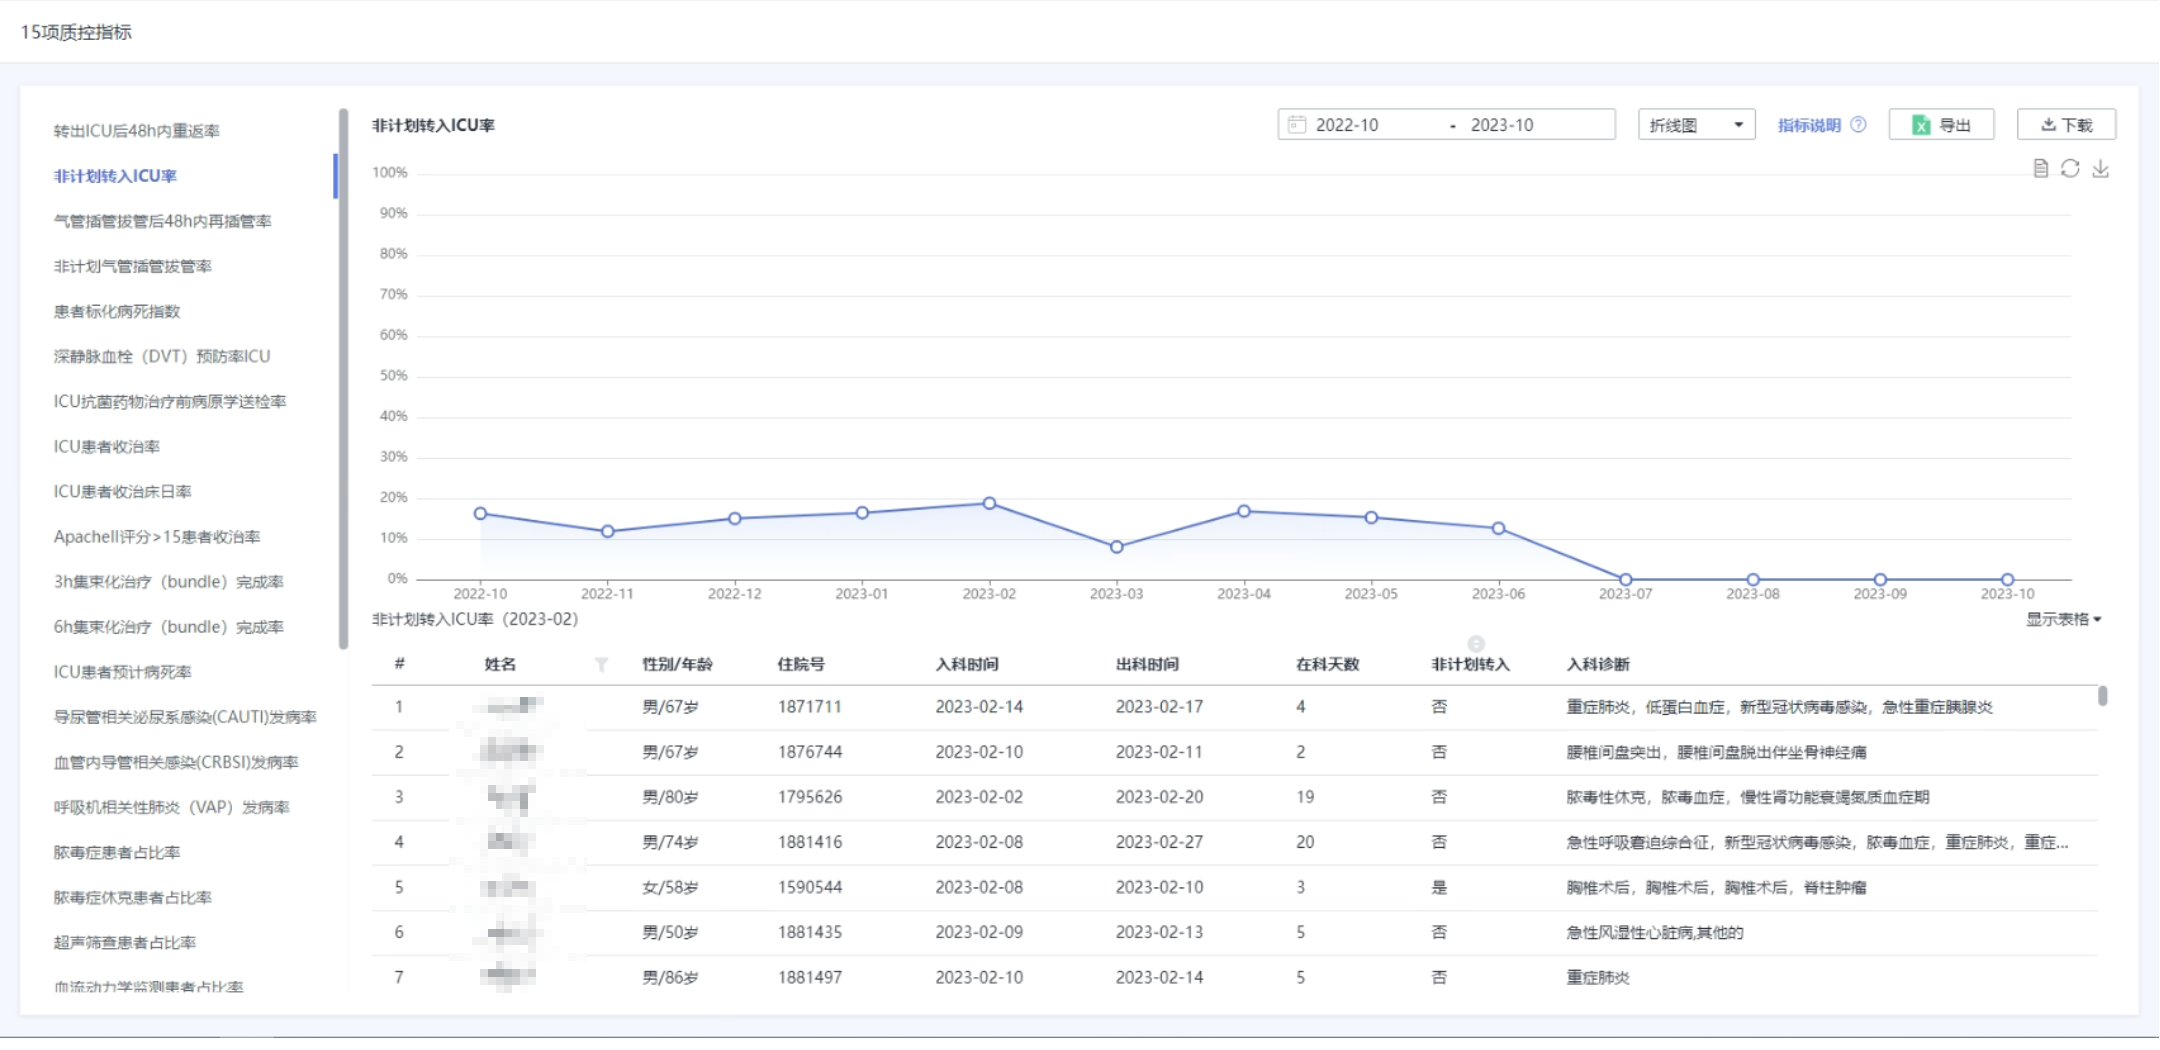The height and width of the screenshot is (1050, 2160).
Task: Select ICU患者预计病死率 item
Action: point(123,672)
